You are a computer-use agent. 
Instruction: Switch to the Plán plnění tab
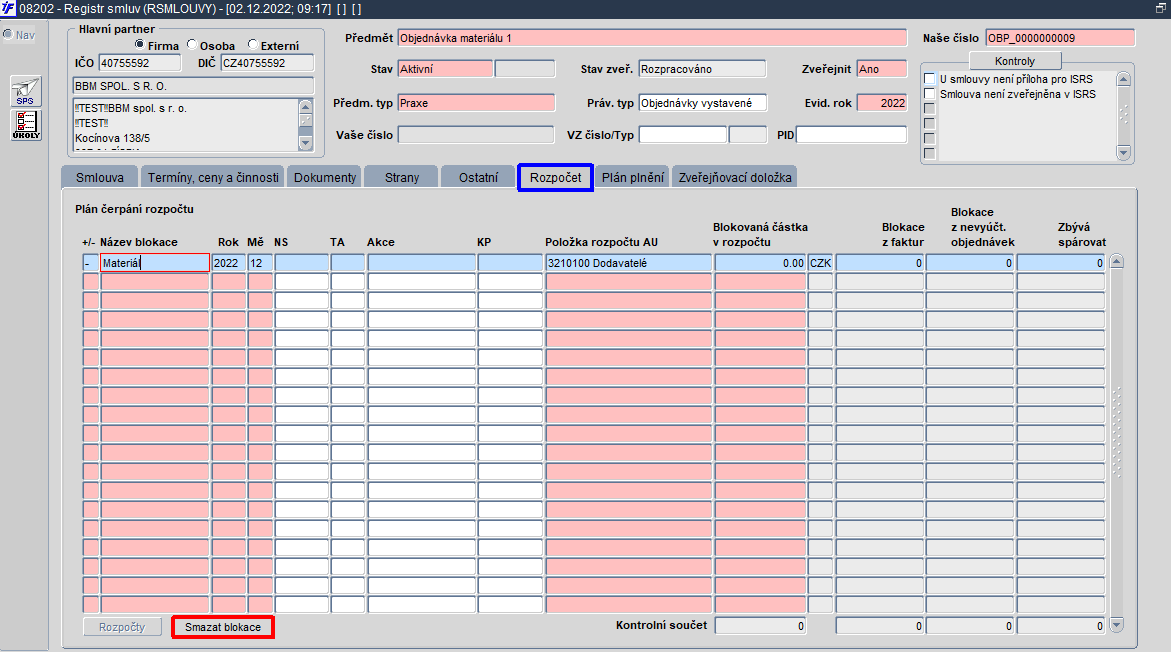633,177
